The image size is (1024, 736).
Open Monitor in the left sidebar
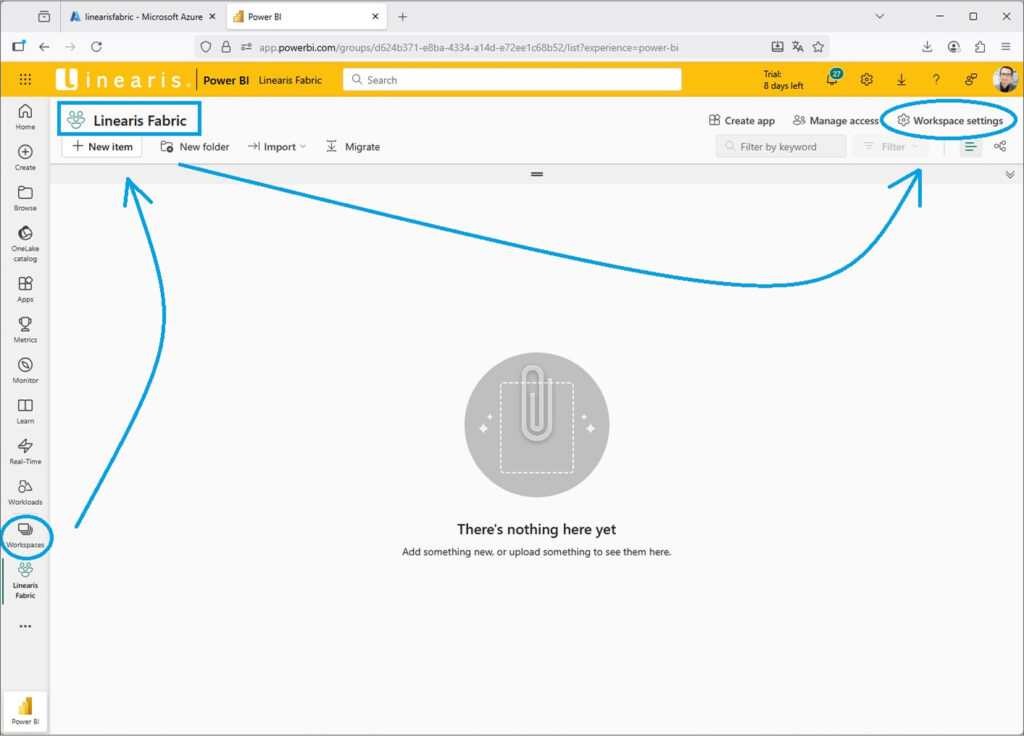tap(25, 370)
